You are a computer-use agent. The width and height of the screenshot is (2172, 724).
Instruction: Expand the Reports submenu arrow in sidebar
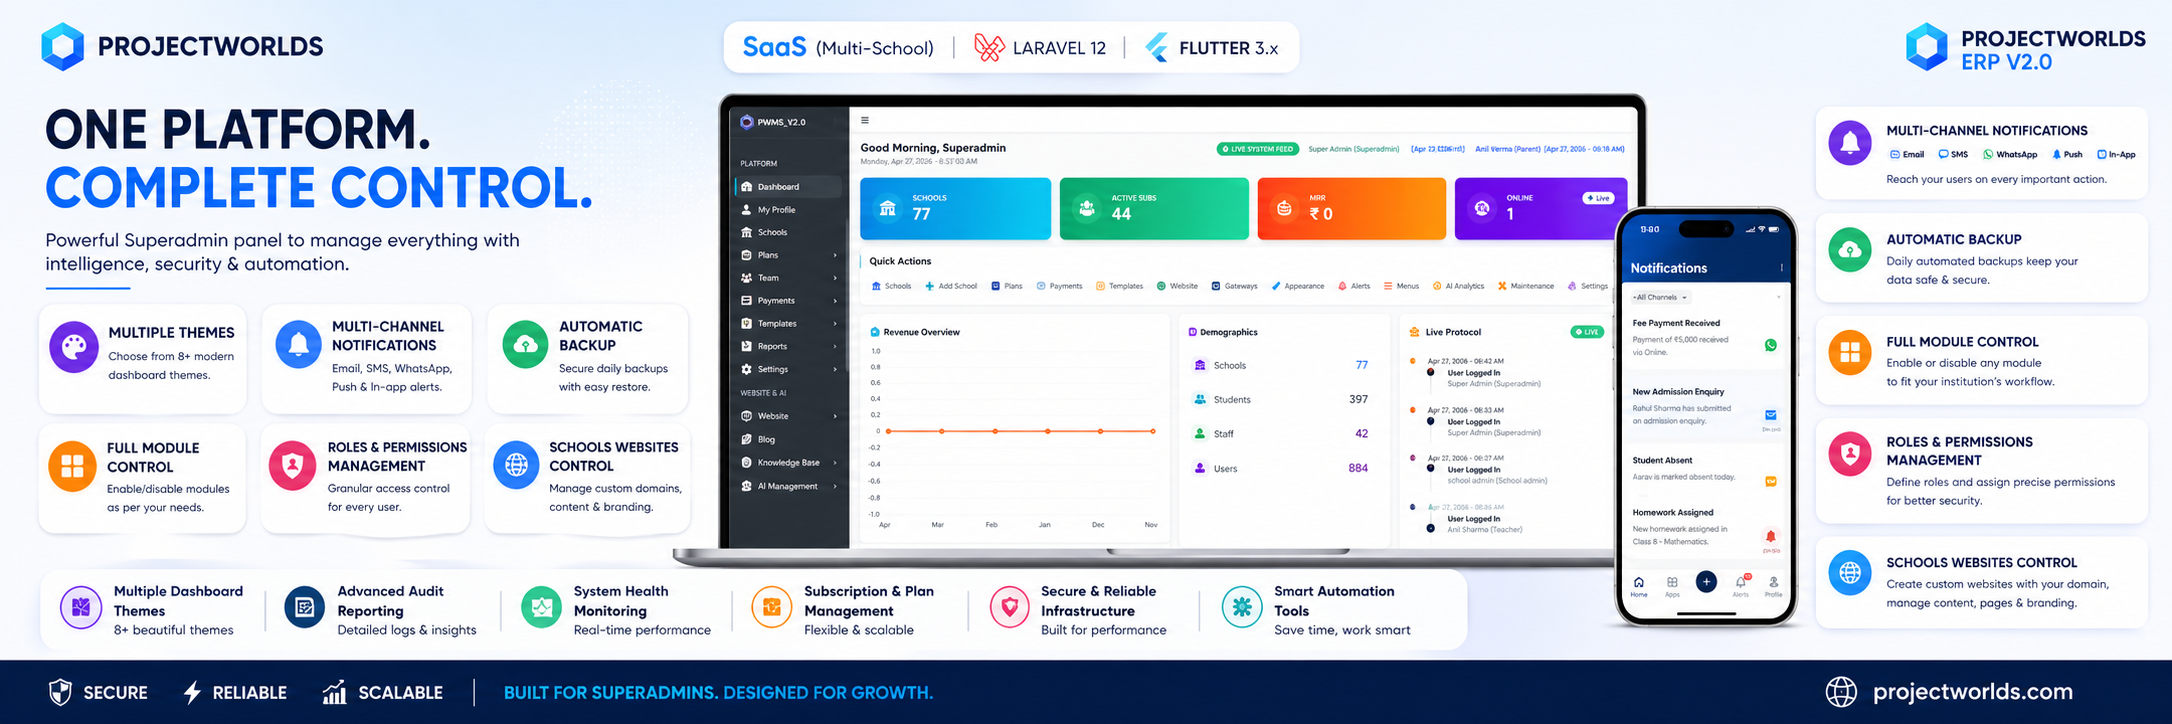[x=835, y=347]
